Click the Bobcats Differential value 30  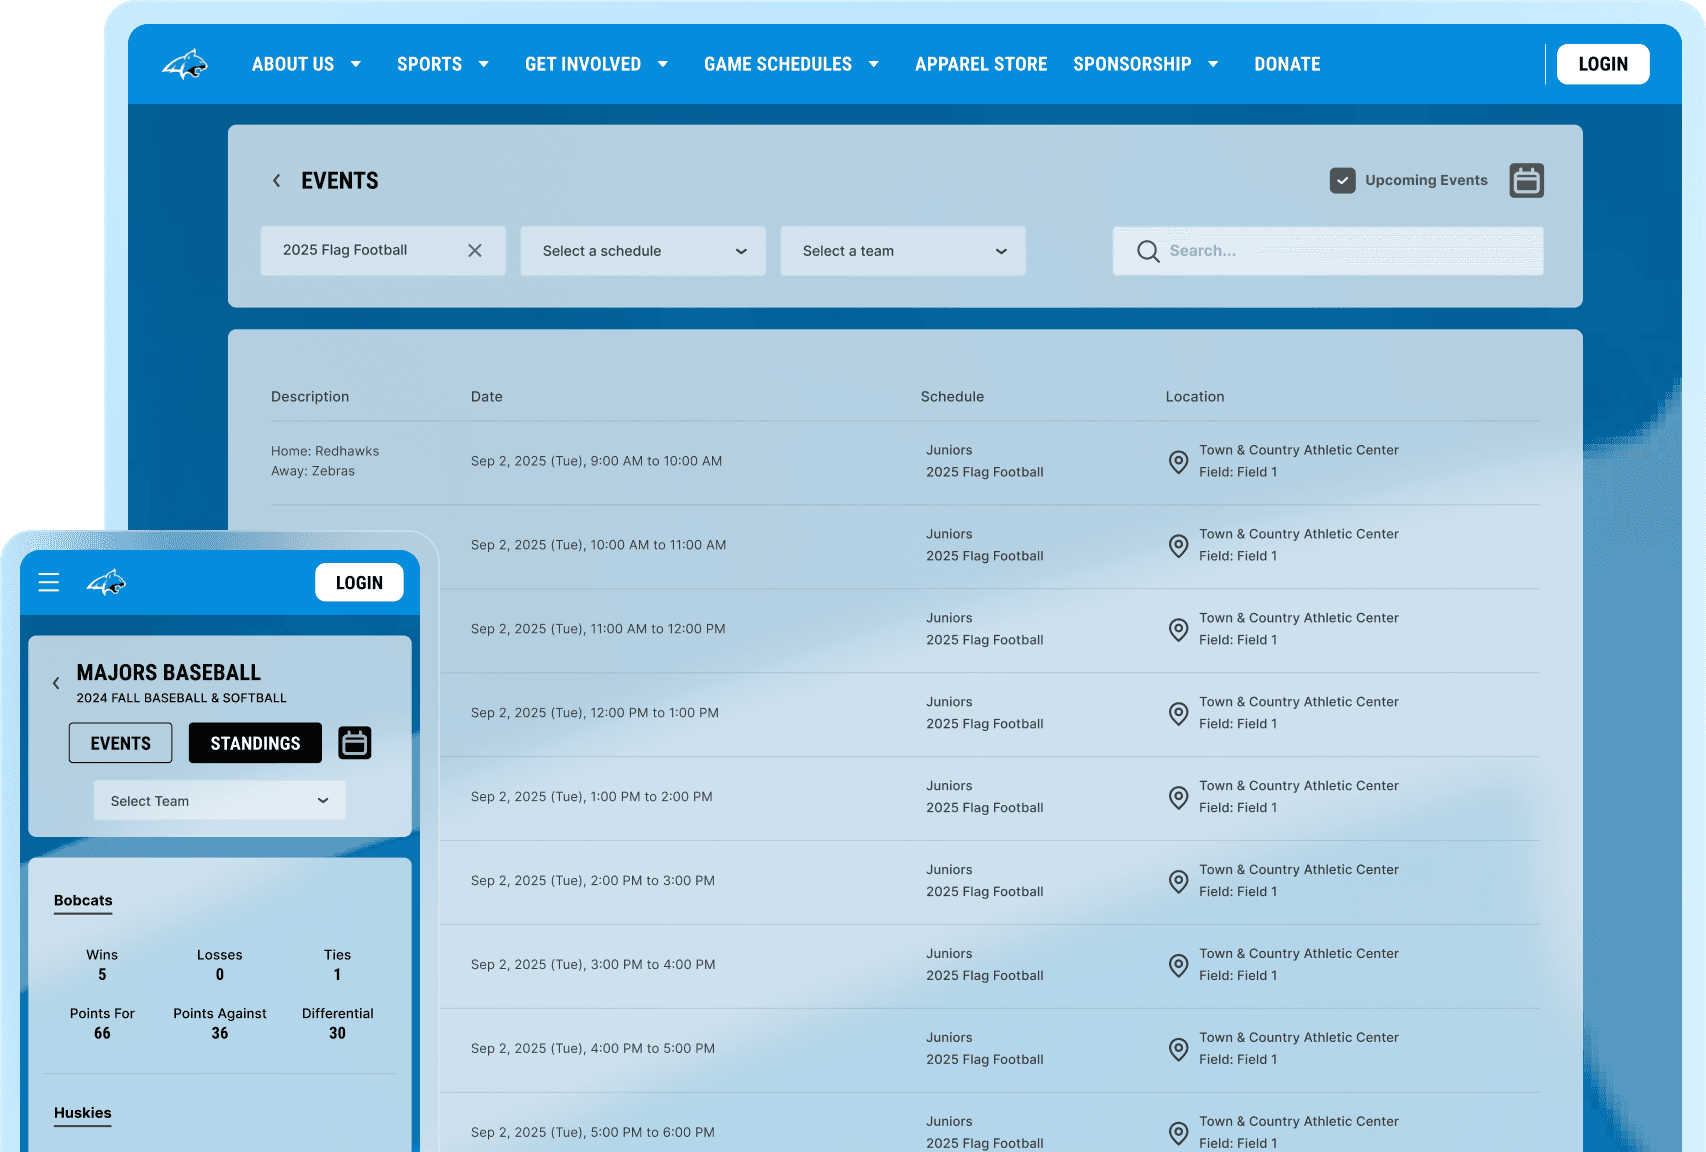click(x=338, y=1034)
